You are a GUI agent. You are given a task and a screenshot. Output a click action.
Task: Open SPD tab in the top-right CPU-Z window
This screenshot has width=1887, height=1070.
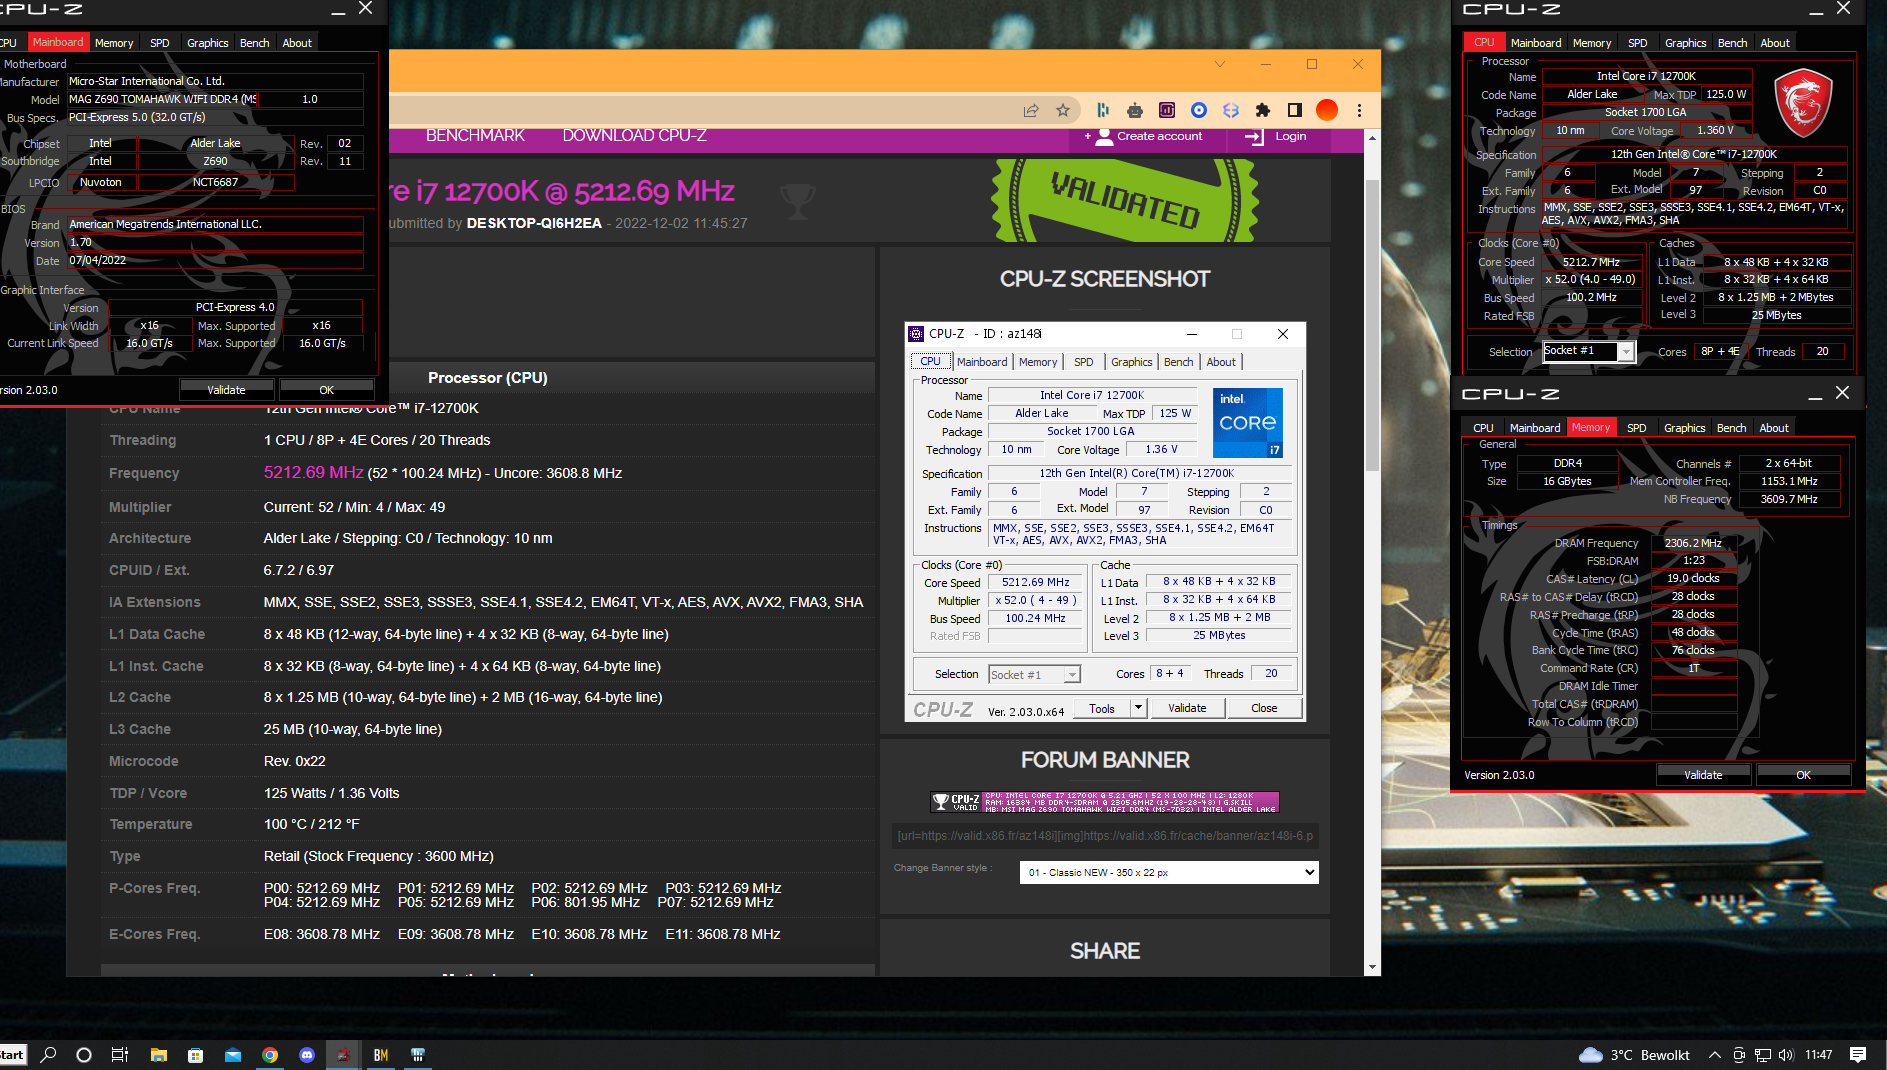tap(1638, 43)
